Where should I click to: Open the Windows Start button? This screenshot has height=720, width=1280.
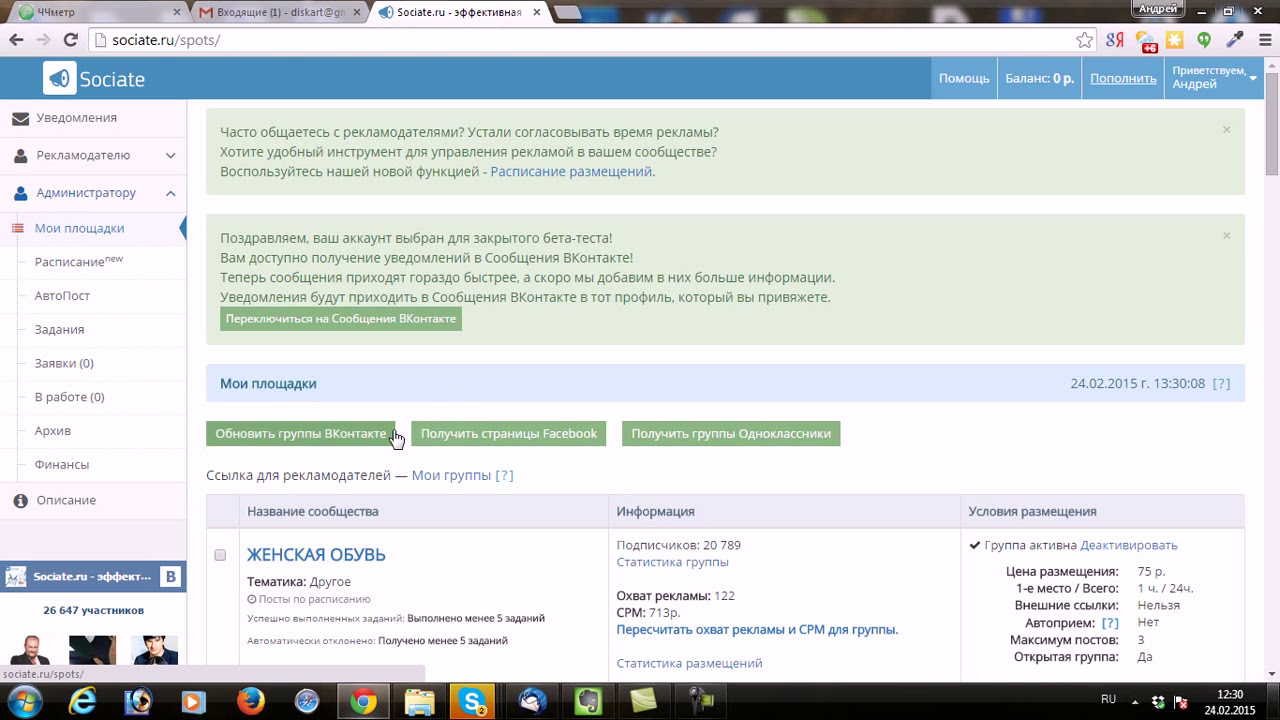coord(22,701)
